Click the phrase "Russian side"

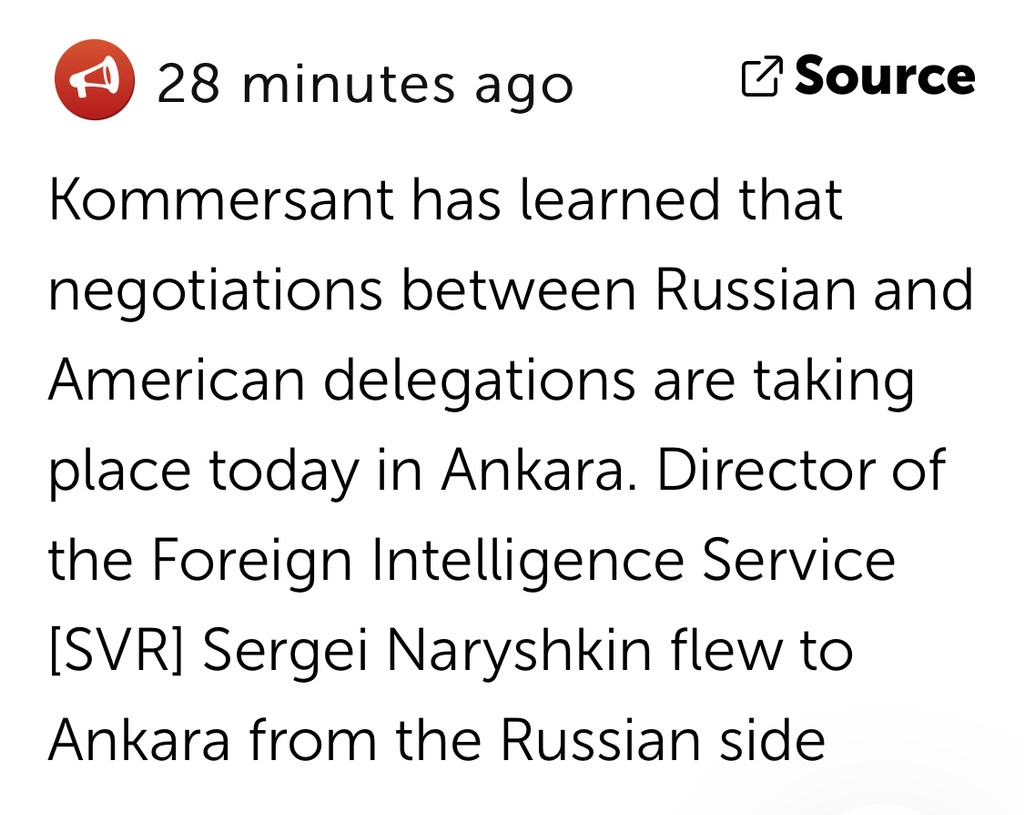(663, 740)
